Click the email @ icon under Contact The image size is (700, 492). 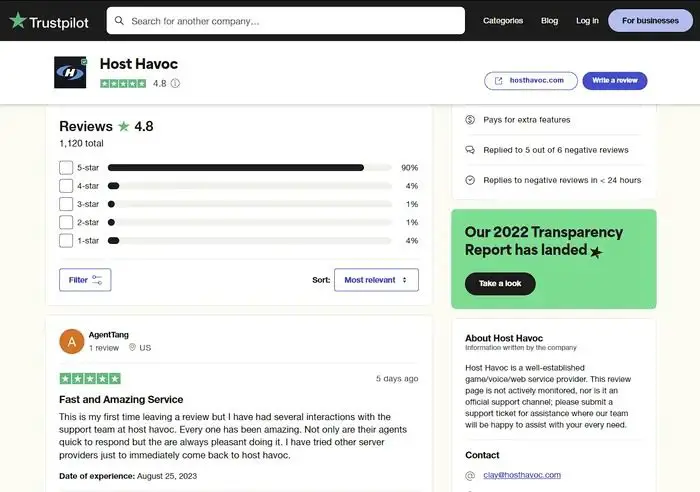[470, 475]
